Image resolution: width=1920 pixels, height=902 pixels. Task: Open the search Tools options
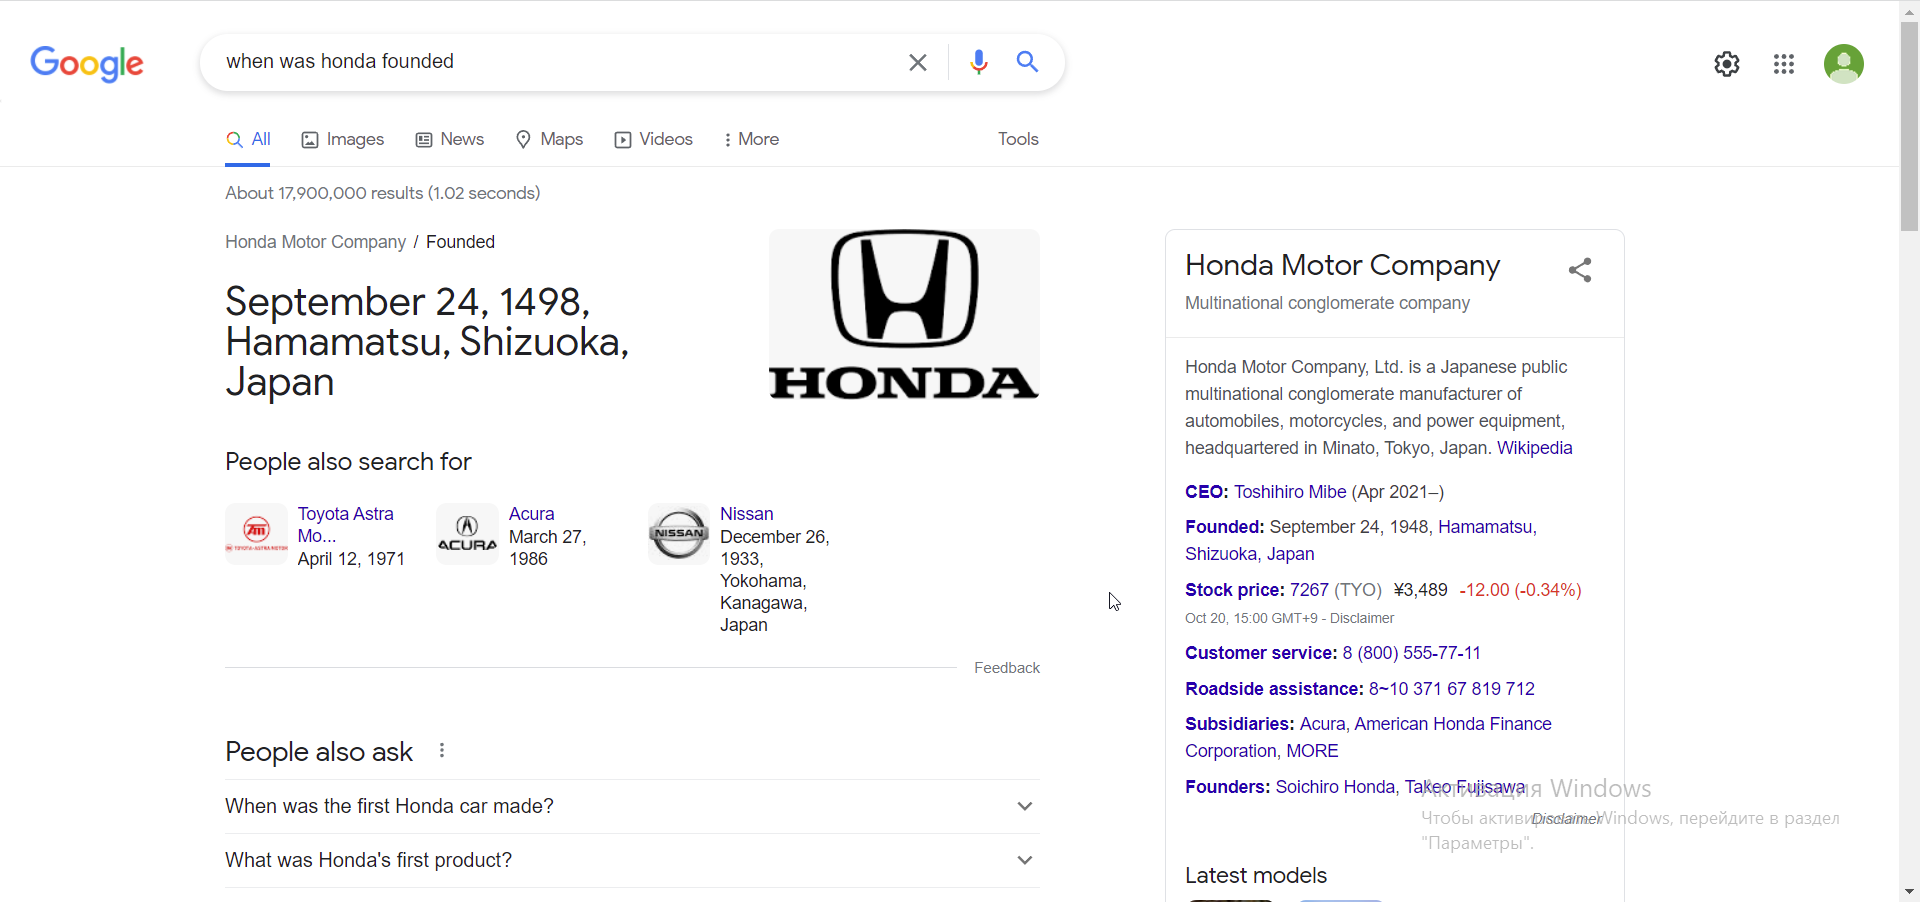point(1018,140)
